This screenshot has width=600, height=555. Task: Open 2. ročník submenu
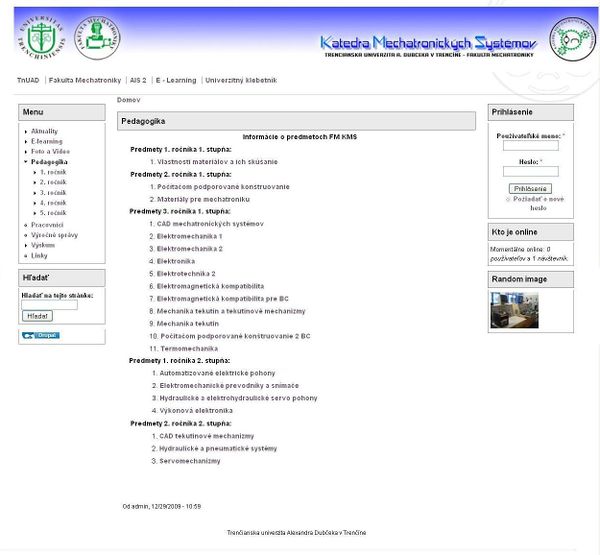pyautogui.click(x=53, y=182)
